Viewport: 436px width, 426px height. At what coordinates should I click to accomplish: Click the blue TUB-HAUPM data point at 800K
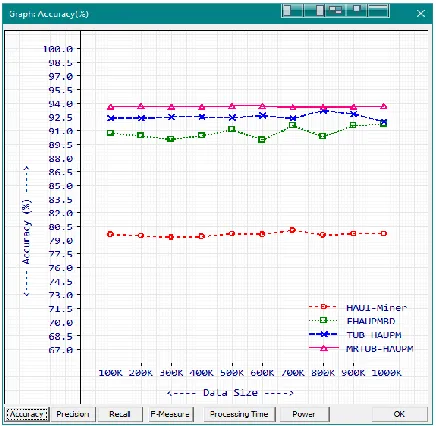click(x=323, y=111)
